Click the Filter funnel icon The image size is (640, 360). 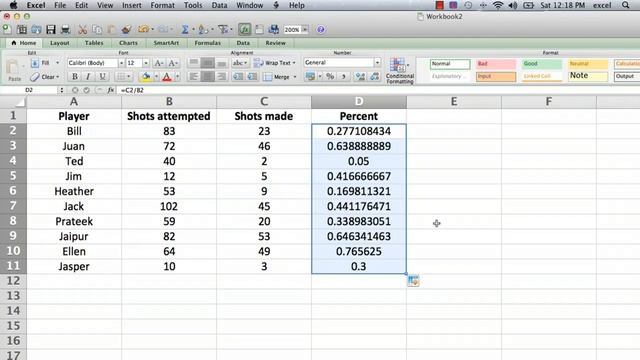coord(223,29)
